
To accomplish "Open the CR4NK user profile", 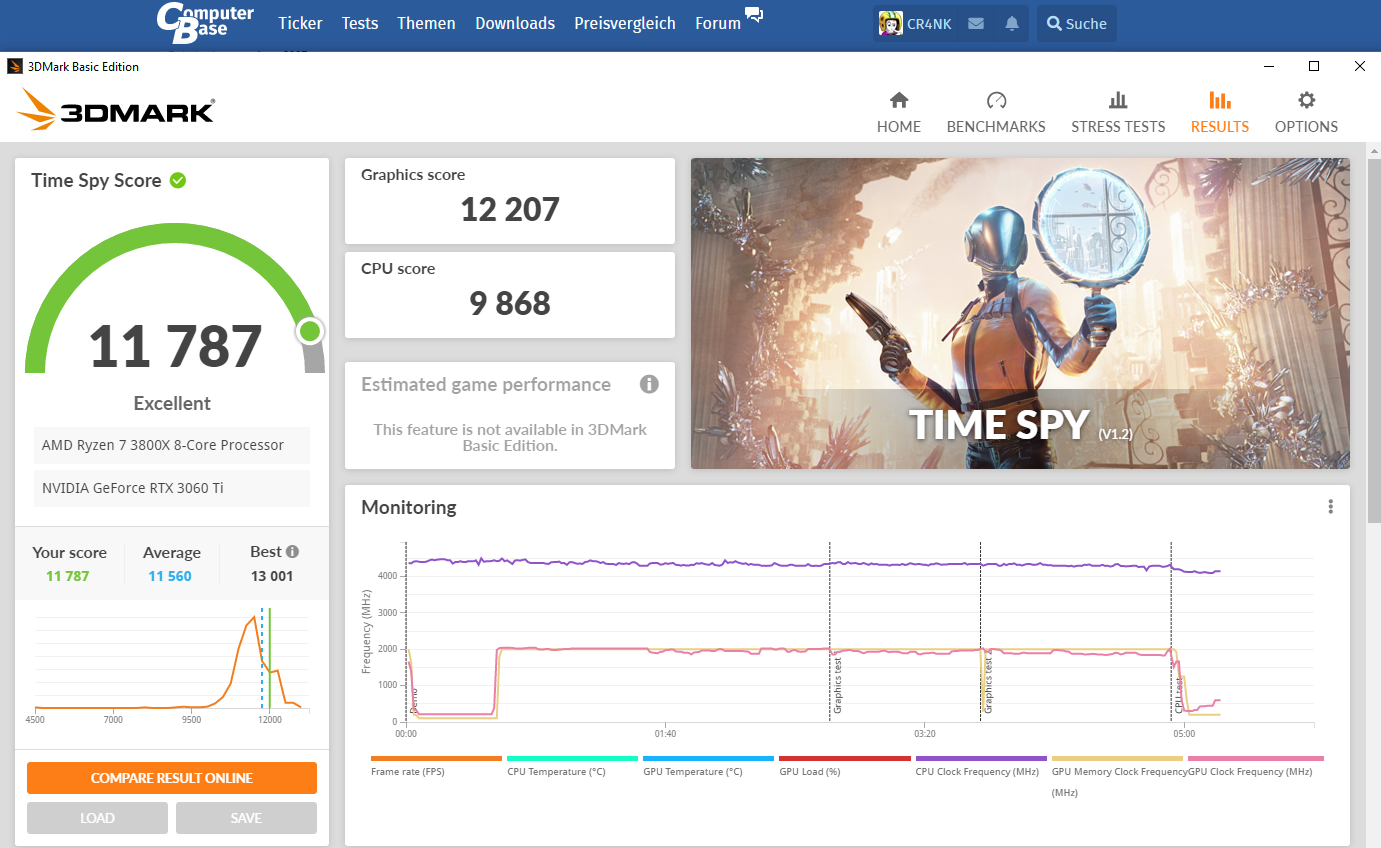I will point(916,23).
